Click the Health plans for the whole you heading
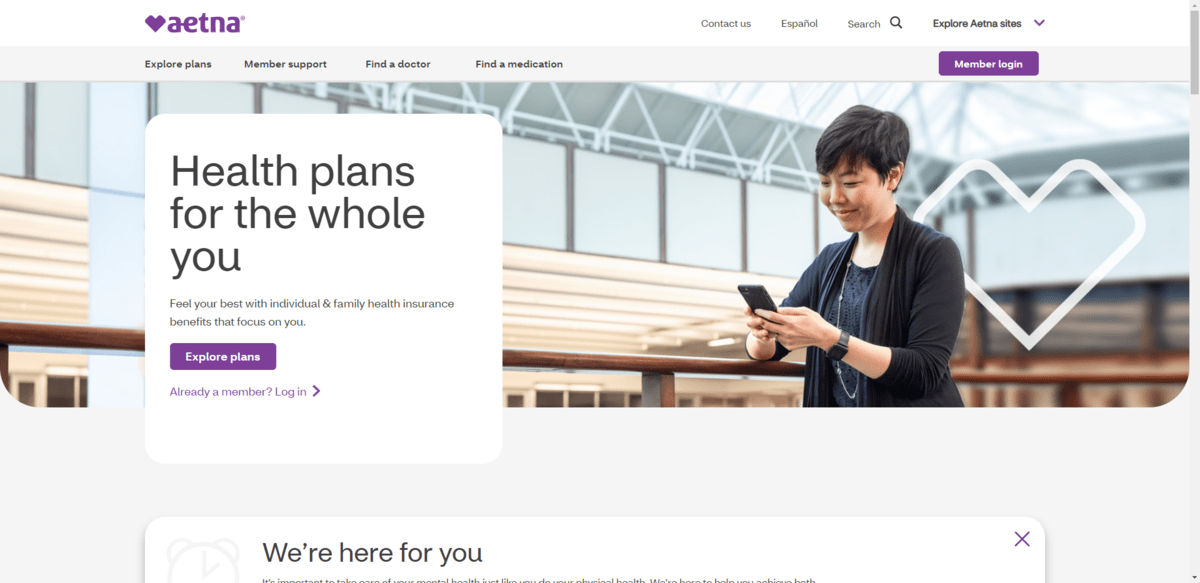 coord(297,214)
